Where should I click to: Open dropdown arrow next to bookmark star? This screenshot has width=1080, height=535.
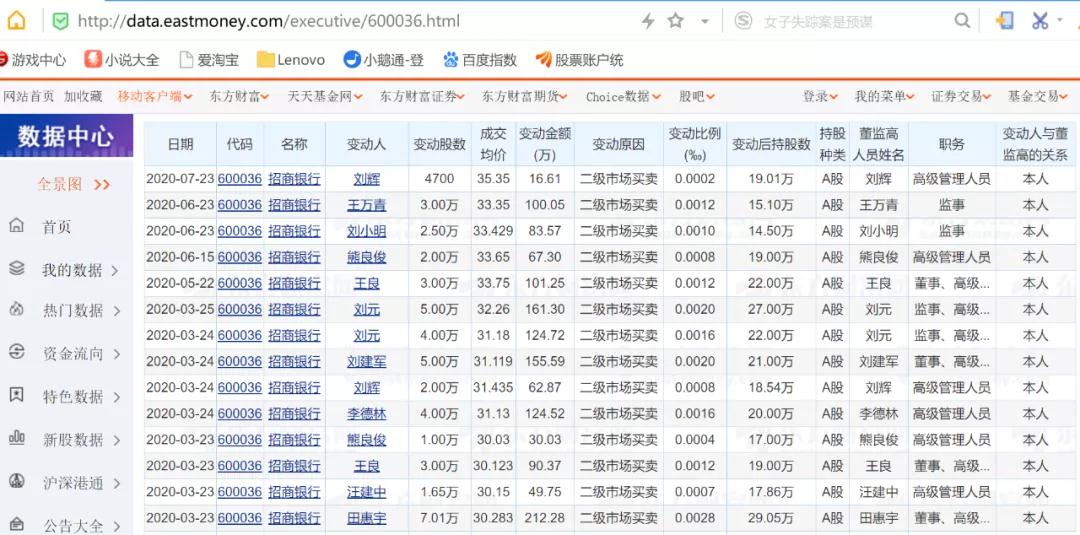click(705, 22)
